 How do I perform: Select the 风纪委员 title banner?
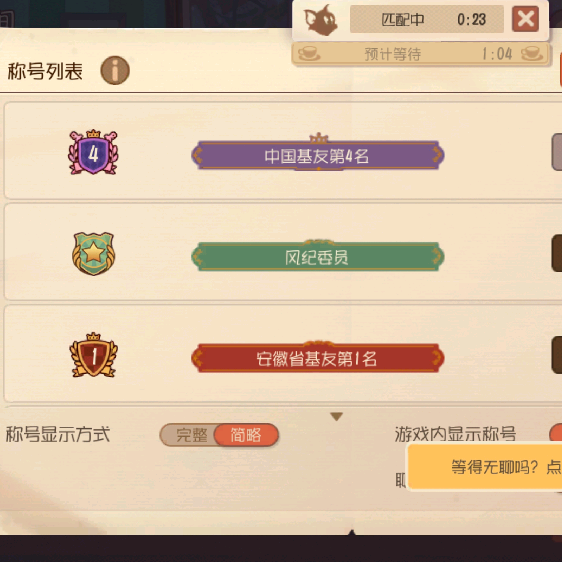(318, 256)
